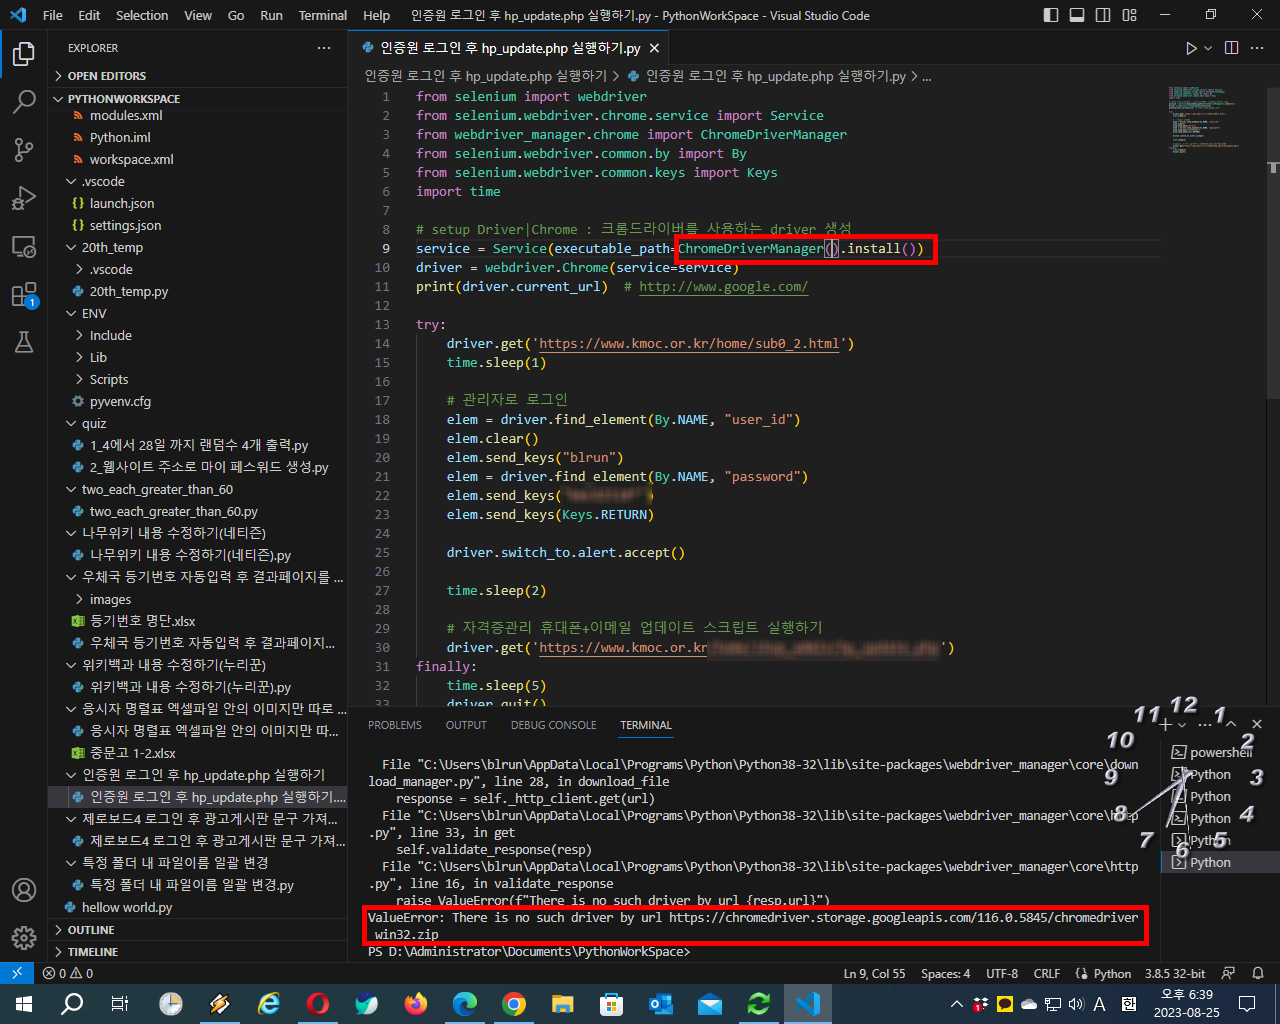Follow kmoc.or.kr sub0_2.html link on line 14
The width and height of the screenshot is (1280, 1024).
(x=689, y=343)
